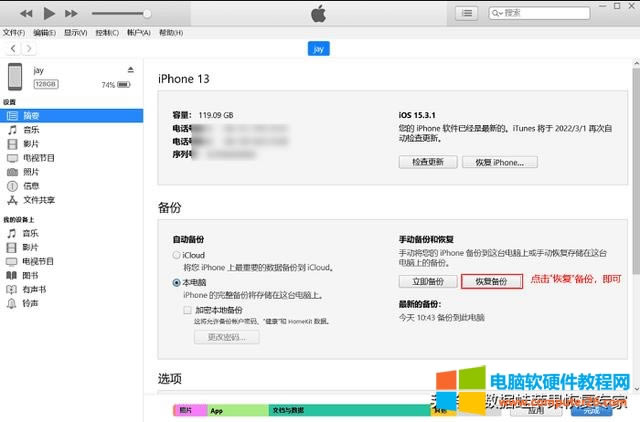Image resolution: width=640 pixels, height=422 pixels.
Task: Open the 帐户(A) menu
Action: [x=140, y=33]
